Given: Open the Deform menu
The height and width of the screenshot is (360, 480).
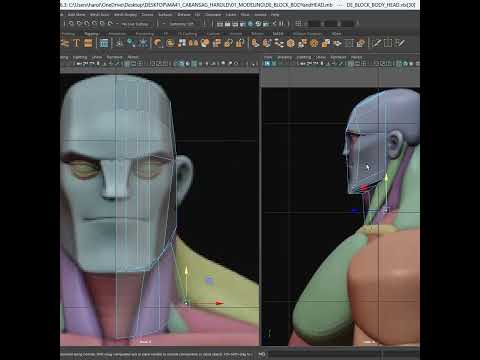Looking at the screenshot, I should (x=184, y=15).
